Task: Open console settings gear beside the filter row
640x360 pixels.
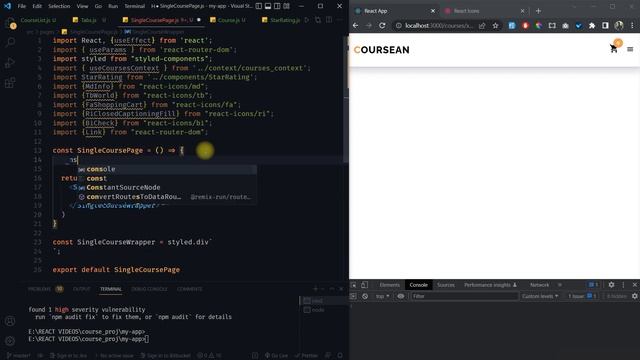Action: click(x=635, y=296)
